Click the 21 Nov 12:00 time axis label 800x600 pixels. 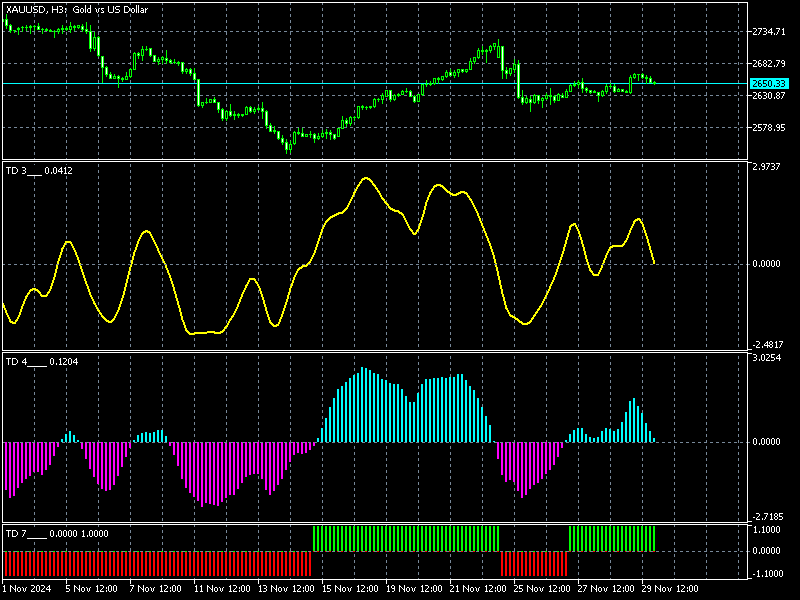pyautogui.click(x=479, y=589)
